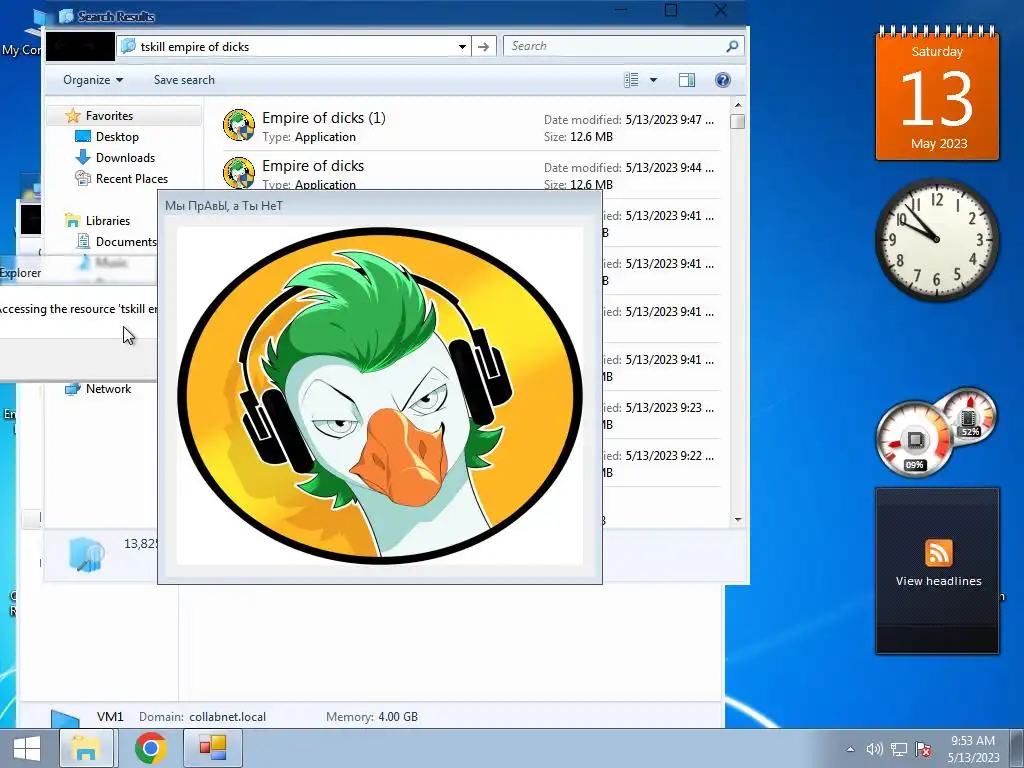
Task: Select the 'Empire of dicks (1)' result
Action: tap(470, 127)
